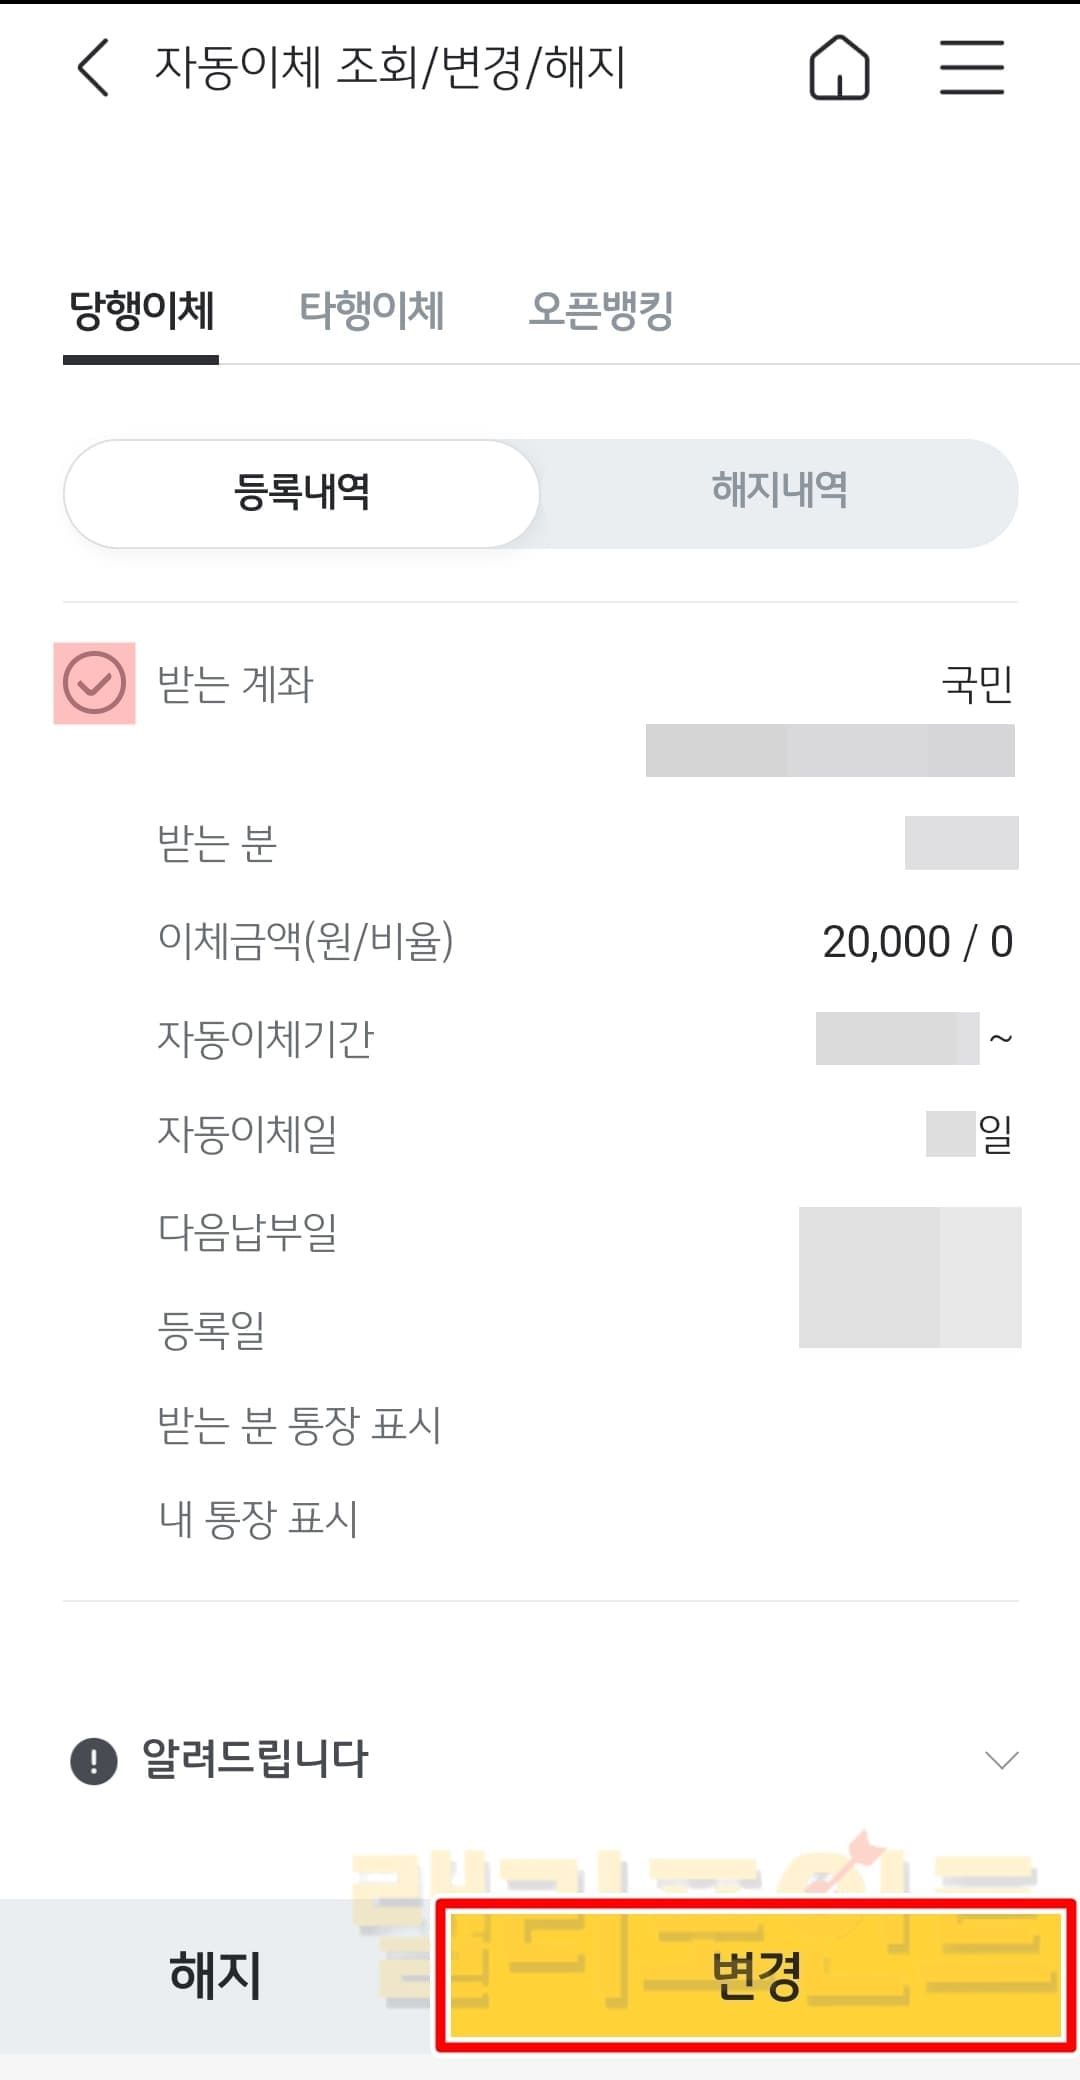This screenshot has height=2080, width=1080.
Task: Click the 국민 bank name
Action: click(977, 685)
